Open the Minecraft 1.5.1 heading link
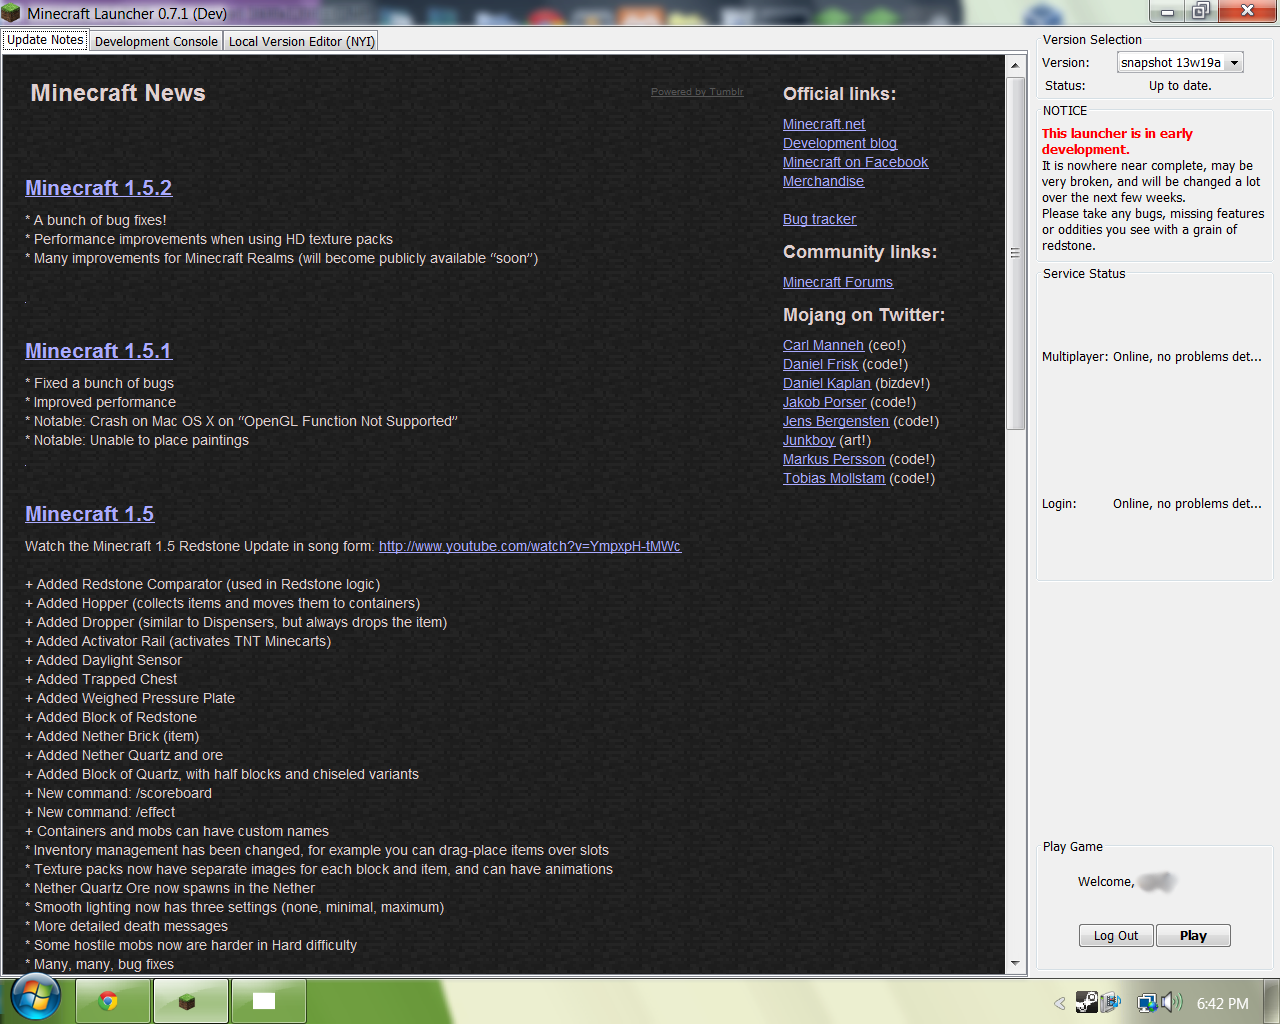The image size is (1280, 1024). 98,351
